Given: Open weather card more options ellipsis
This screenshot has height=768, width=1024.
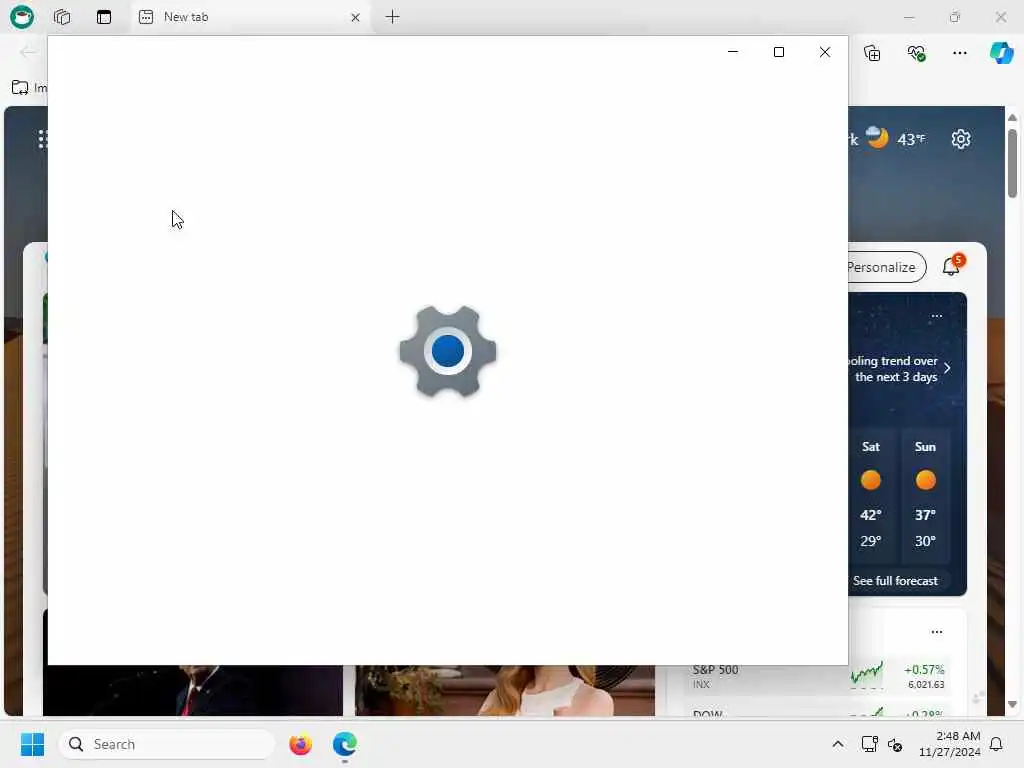Looking at the screenshot, I should pyautogui.click(x=936, y=316).
